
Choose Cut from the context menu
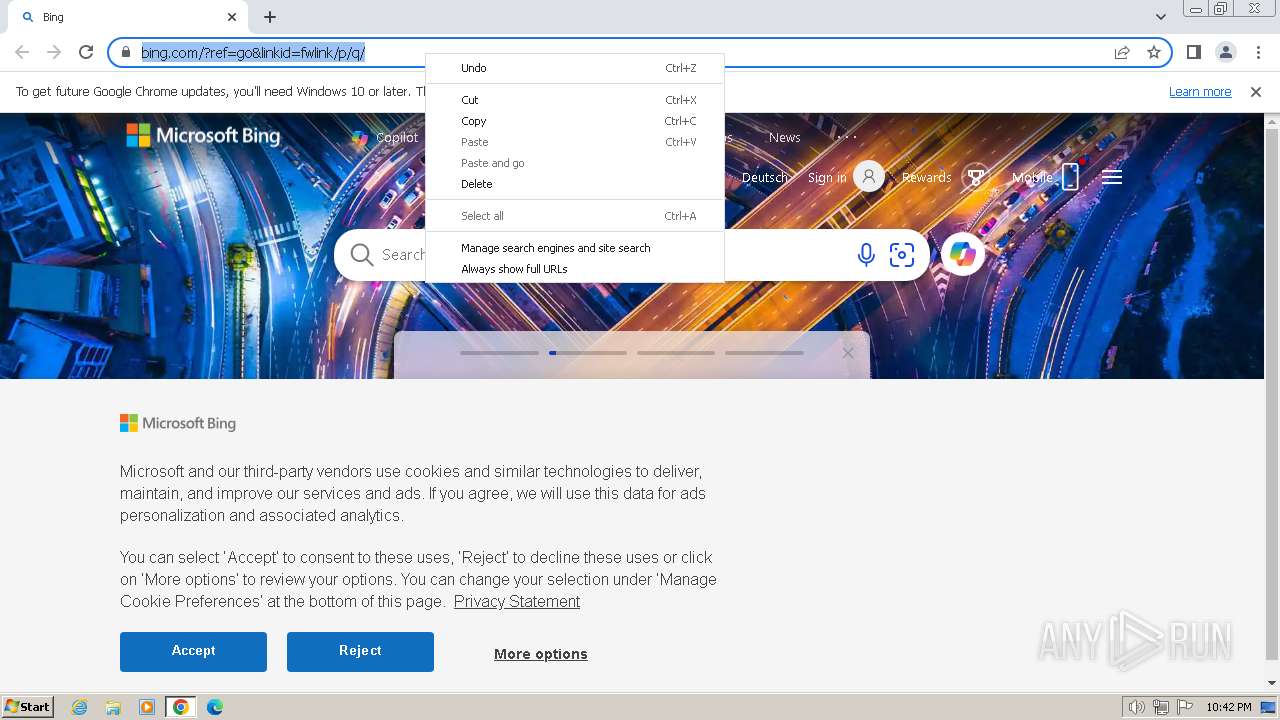(575, 100)
